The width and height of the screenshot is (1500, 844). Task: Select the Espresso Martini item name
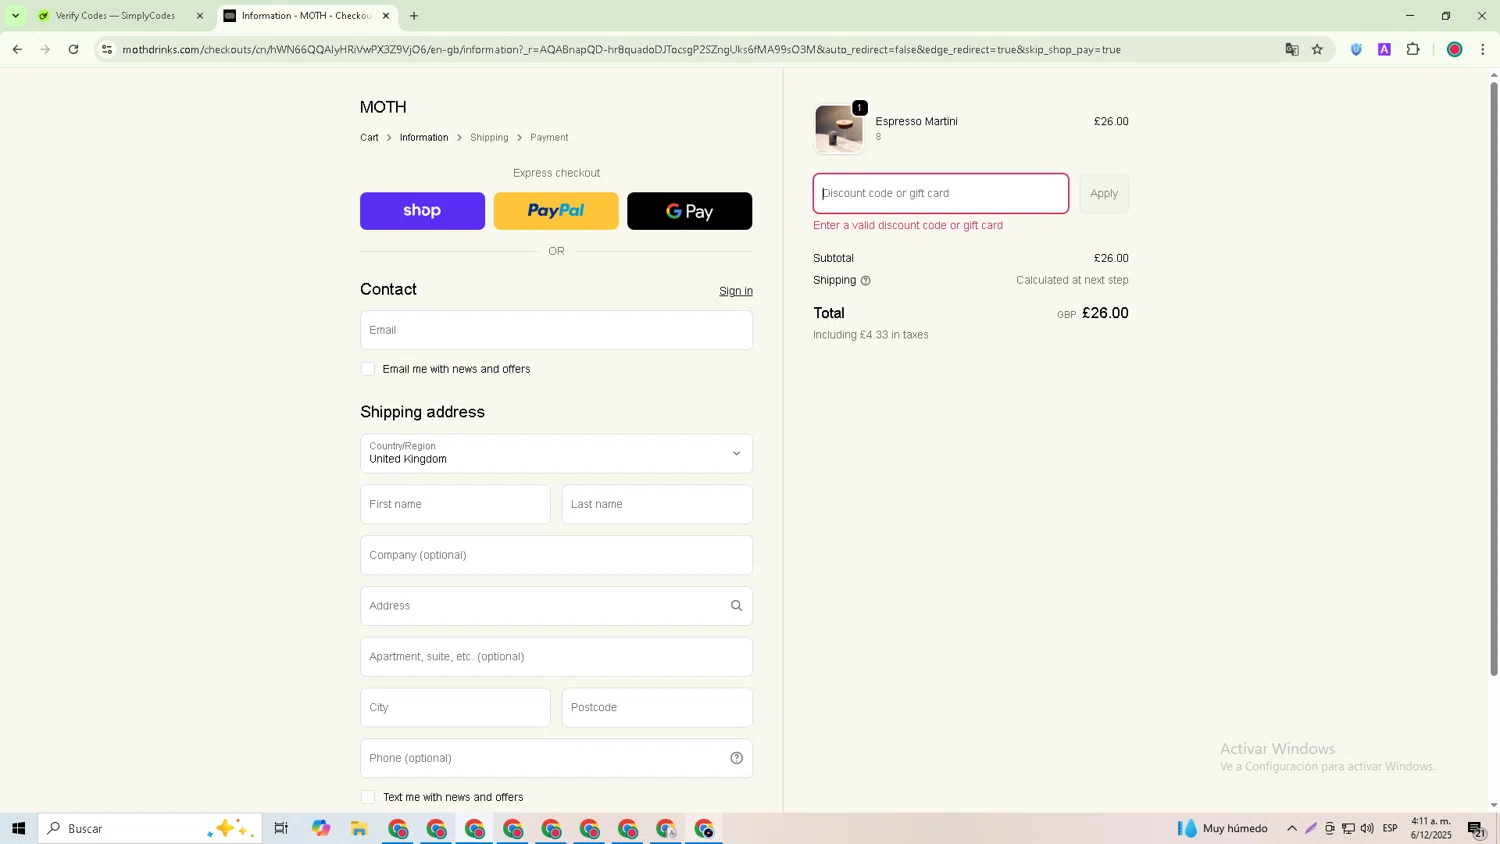[x=916, y=122]
